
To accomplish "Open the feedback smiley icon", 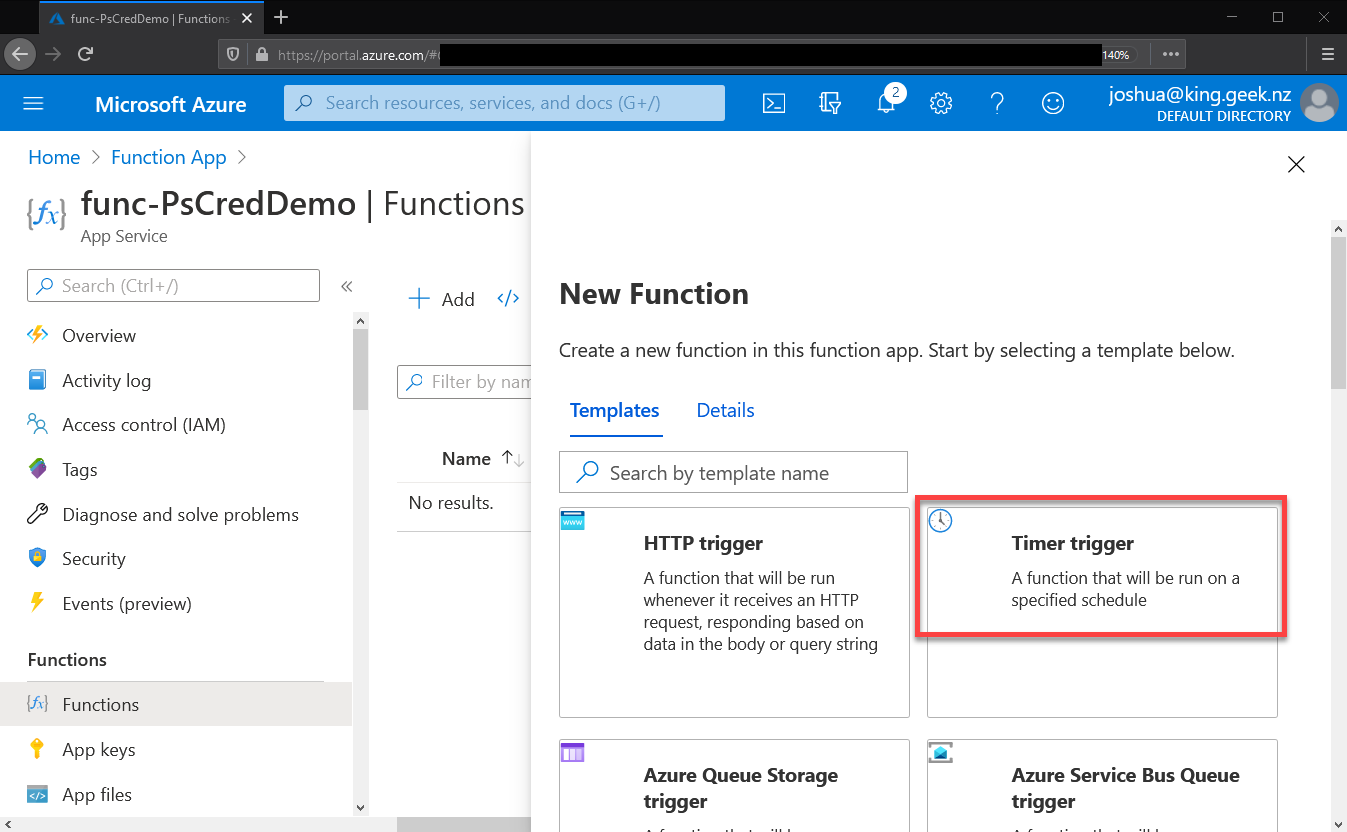I will [1053, 103].
